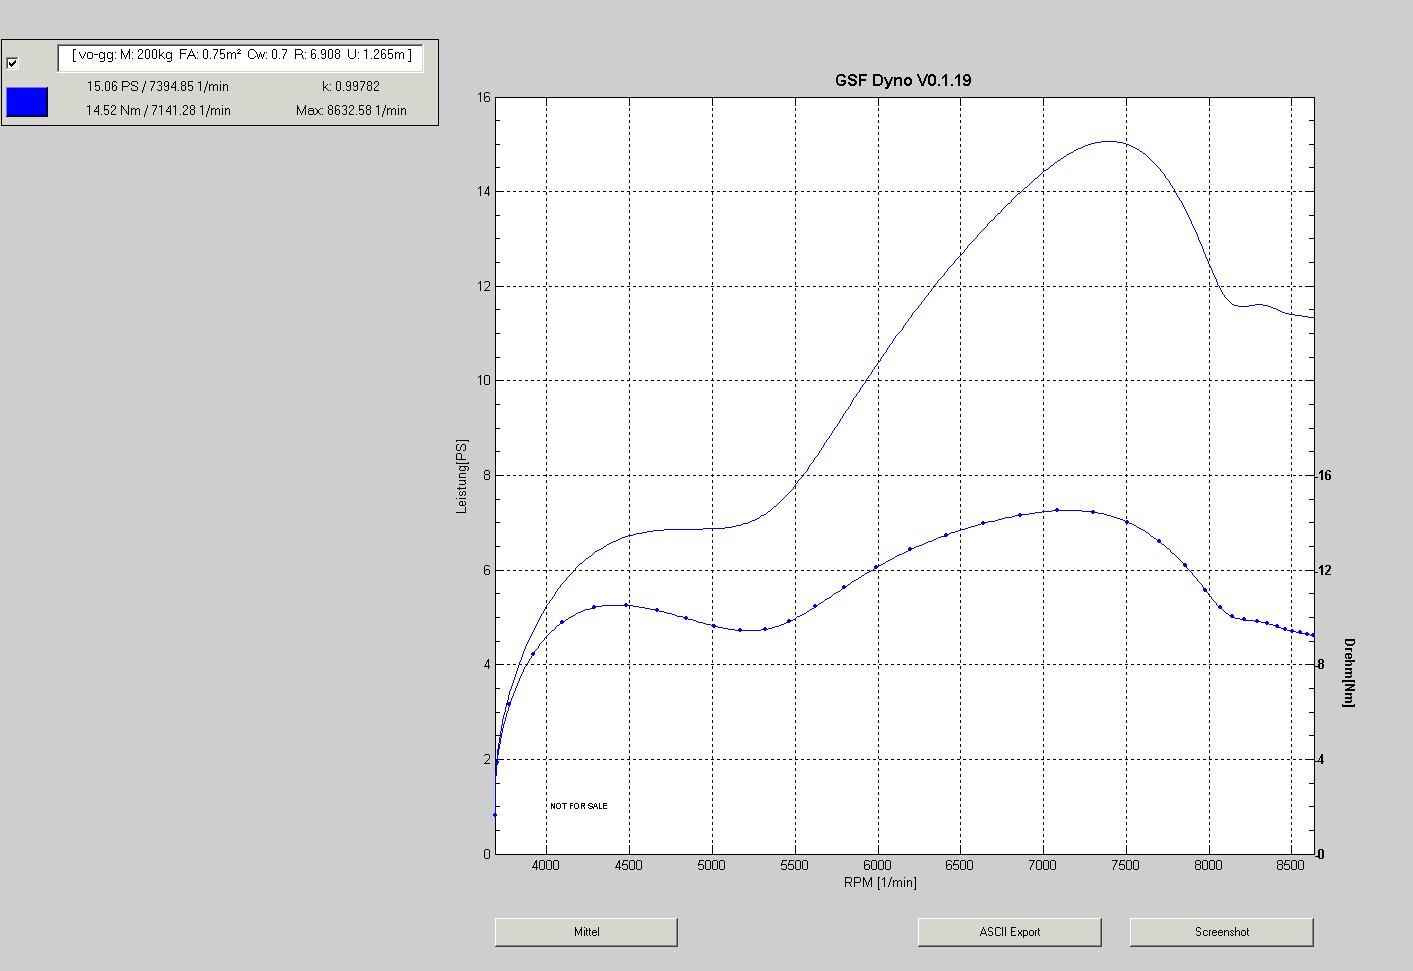
Task: Click the vo-gg run parameters text field
Action: (x=241, y=56)
